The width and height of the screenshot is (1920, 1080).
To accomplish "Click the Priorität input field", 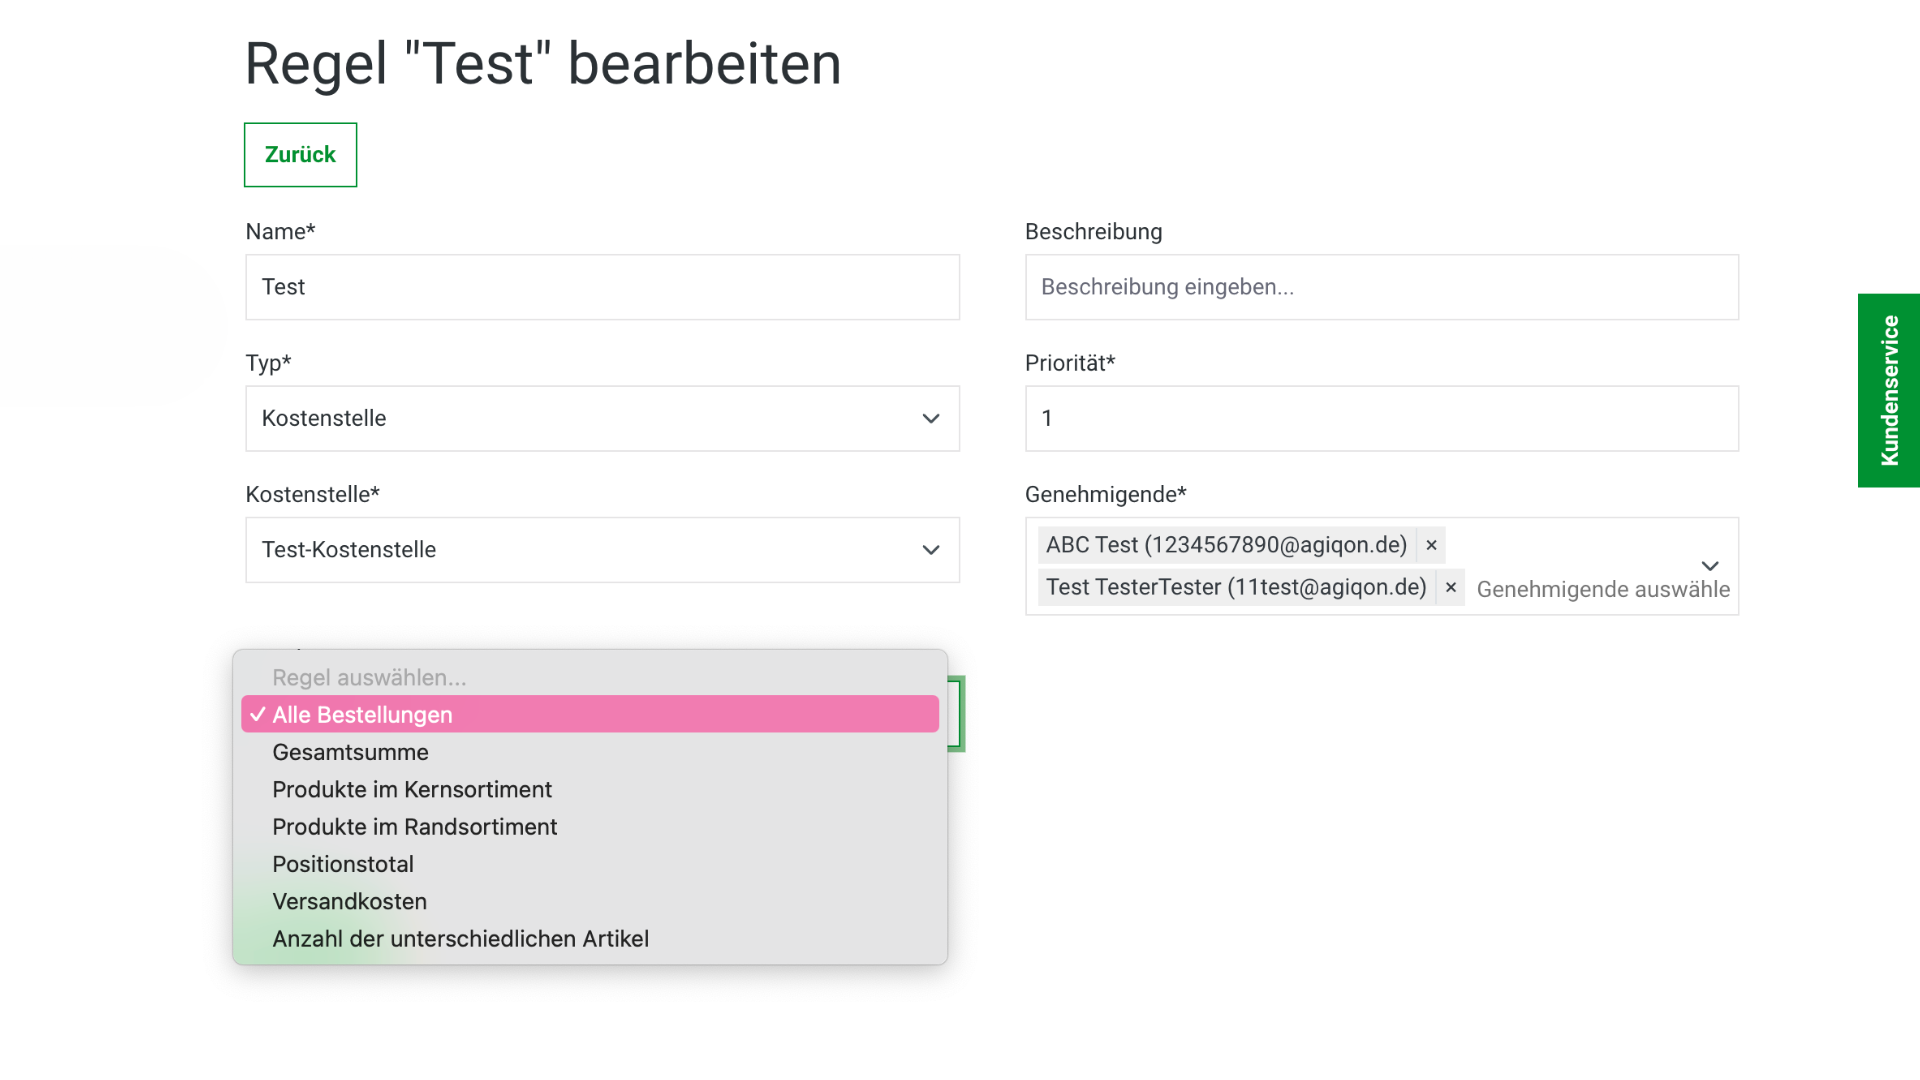I will pyautogui.click(x=1381, y=418).
